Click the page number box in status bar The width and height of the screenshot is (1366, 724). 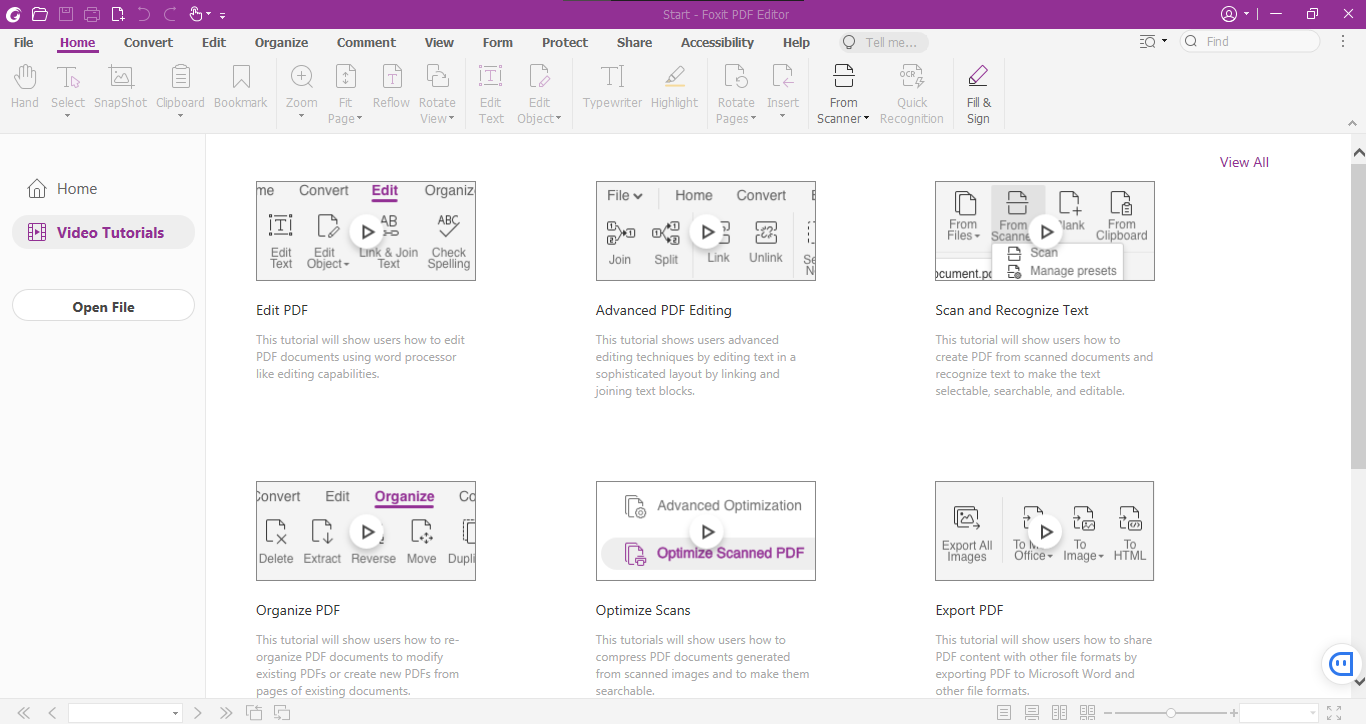(x=125, y=713)
